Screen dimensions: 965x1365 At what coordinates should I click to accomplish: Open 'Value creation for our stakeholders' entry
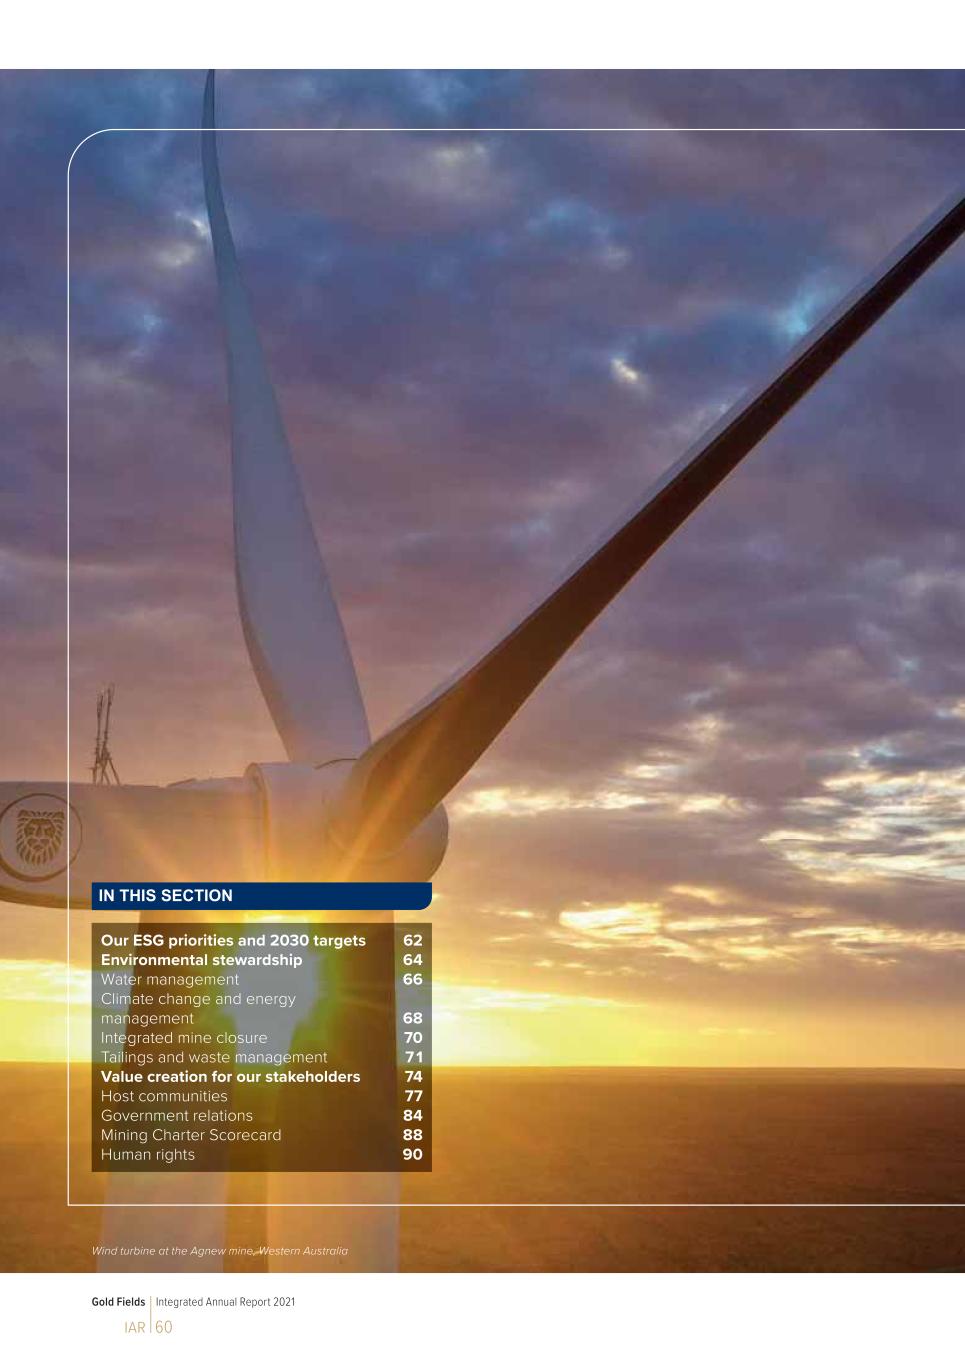pos(230,1076)
